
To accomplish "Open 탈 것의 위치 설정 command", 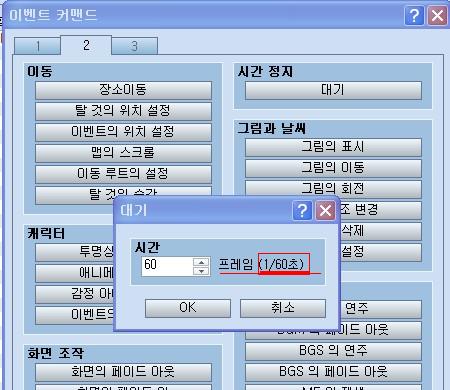I will click(x=123, y=111).
